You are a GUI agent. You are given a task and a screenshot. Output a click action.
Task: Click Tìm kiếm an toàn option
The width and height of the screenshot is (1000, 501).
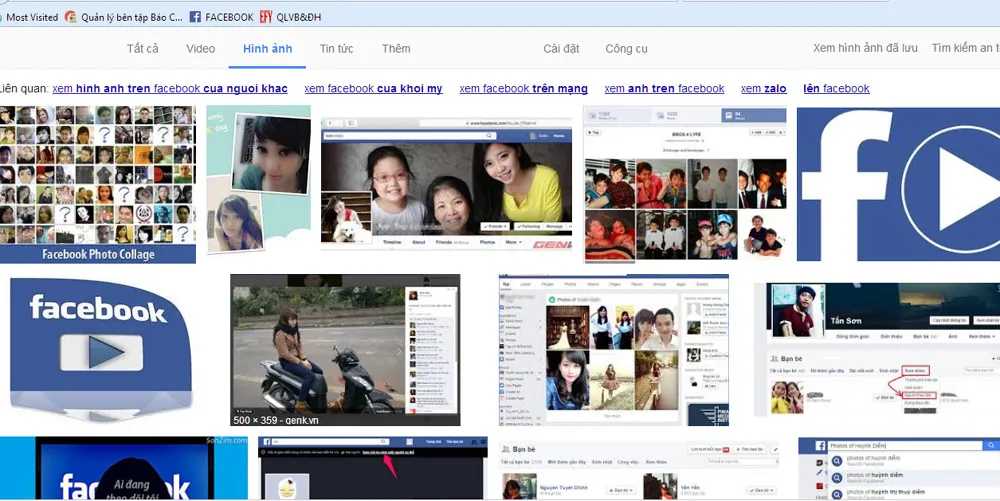[x=965, y=48]
